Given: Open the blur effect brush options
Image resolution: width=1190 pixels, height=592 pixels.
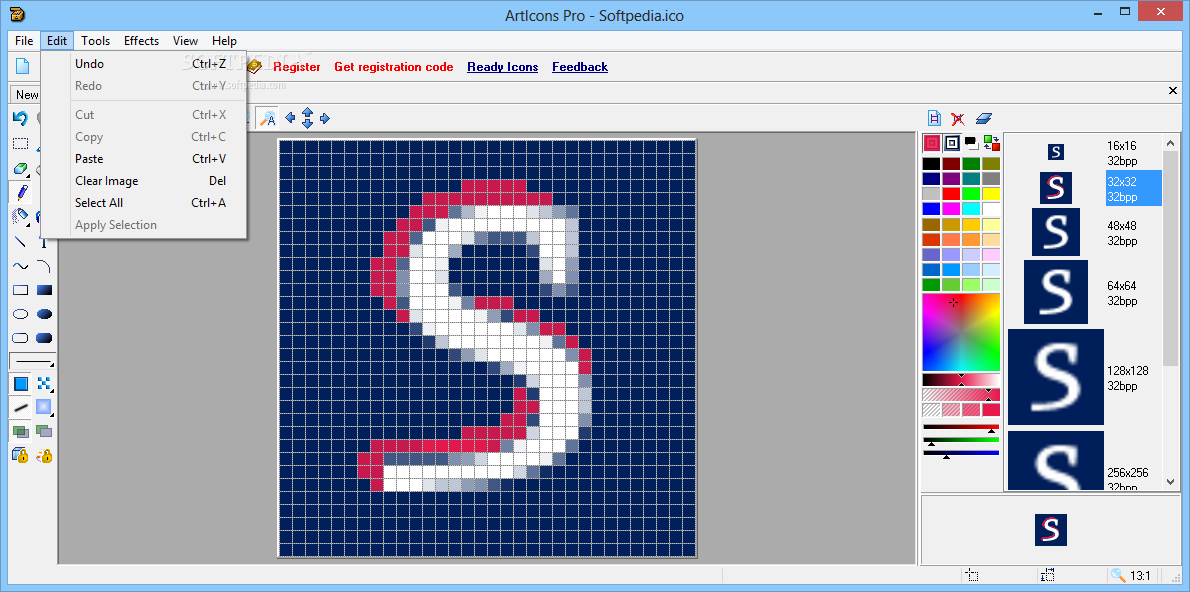Looking at the screenshot, I should (45, 408).
